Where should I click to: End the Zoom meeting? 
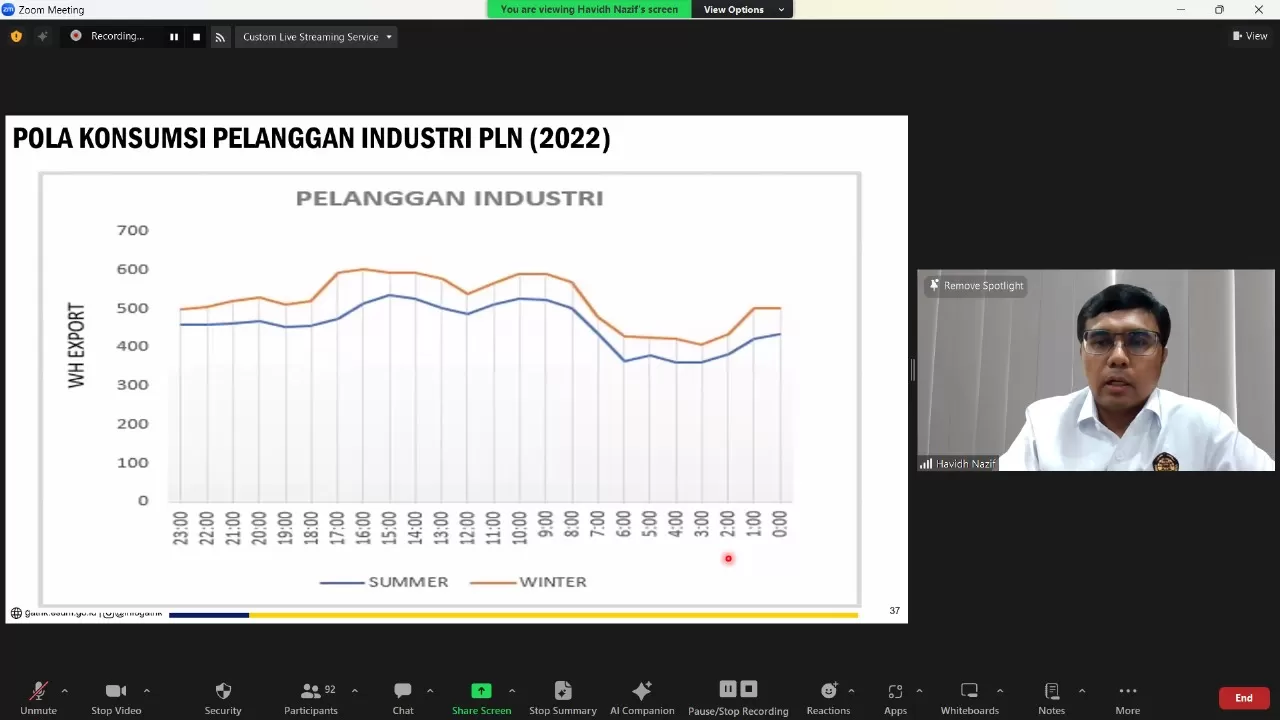(x=1243, y=697)
